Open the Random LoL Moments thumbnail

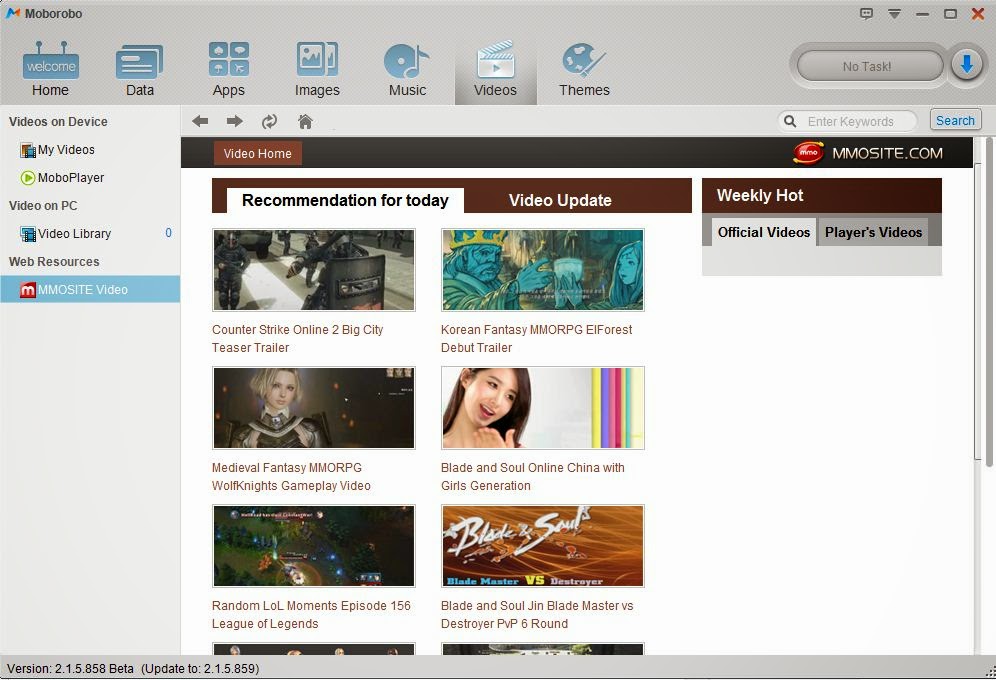point(314,546)
